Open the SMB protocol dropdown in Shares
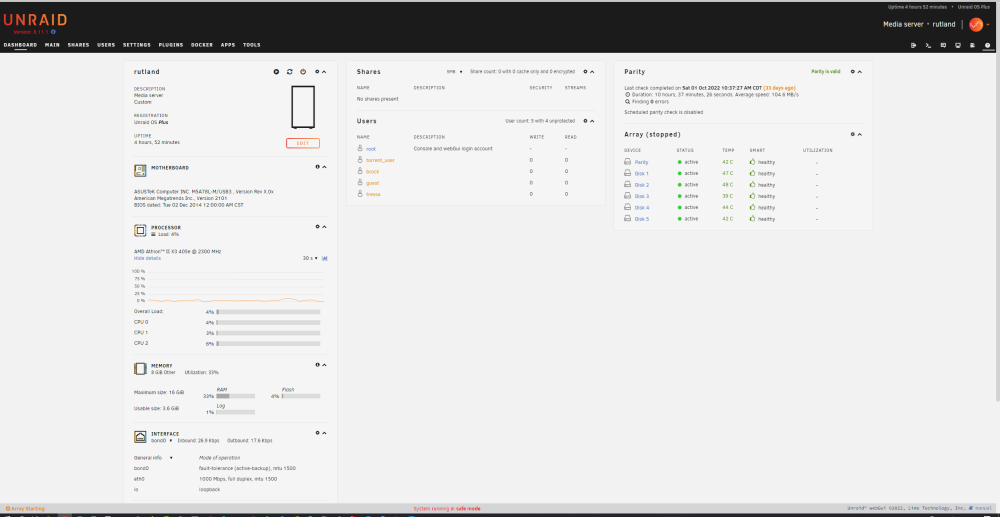 point(454,72)
